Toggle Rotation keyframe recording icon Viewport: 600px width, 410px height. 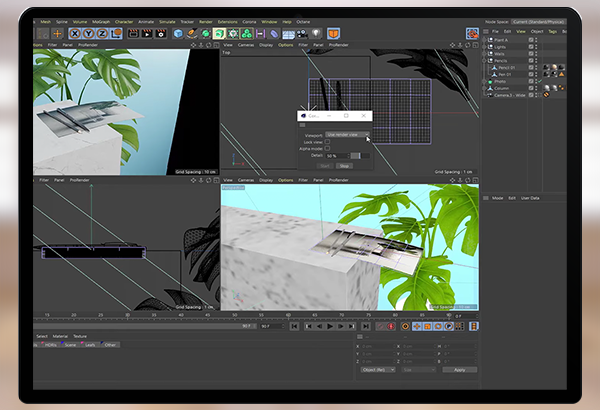pyautogui.click(x=438, y=326)
